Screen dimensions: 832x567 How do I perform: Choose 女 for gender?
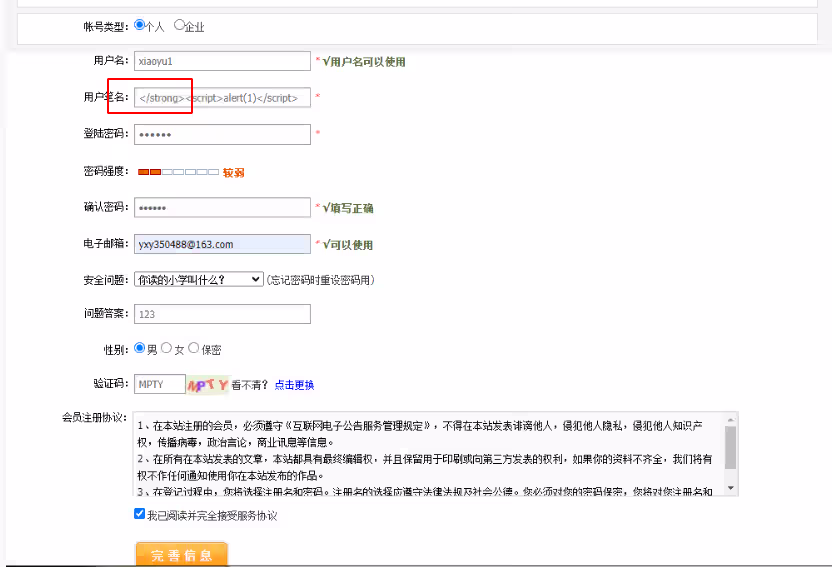(x=167, y=349)
